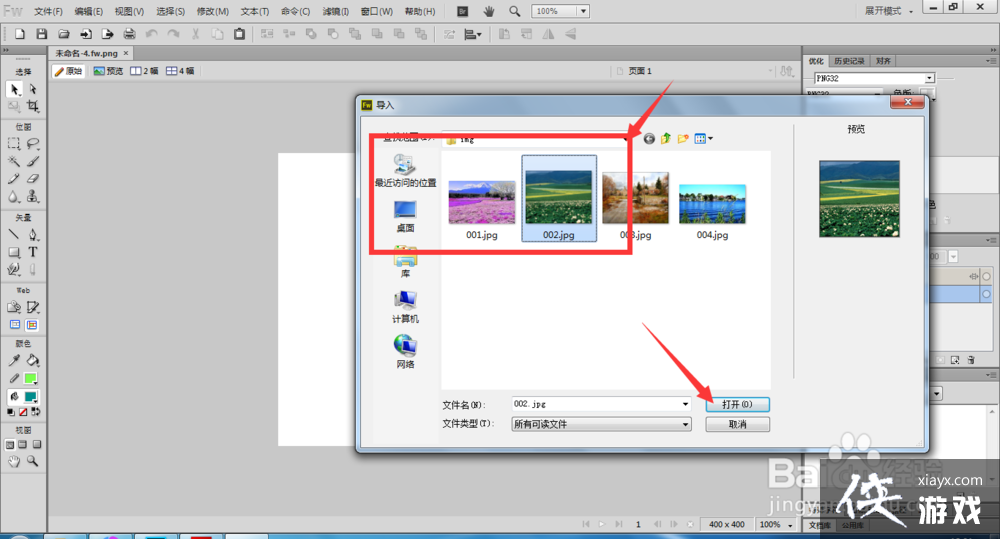Switch to the 2 幅 (2-Up) view
Screen dimensions: 1000x539
click(145, 71)
